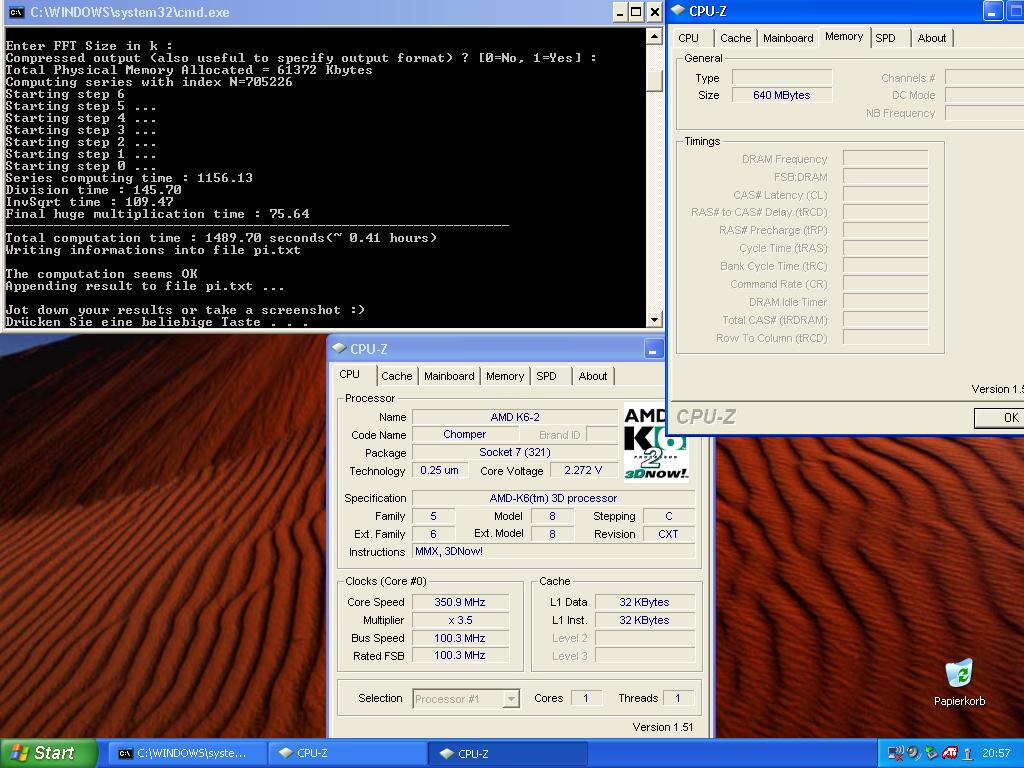The width and height of the screenshot is (1024, 768).
Task: Click the CPU-Z memory window title icon
Action: 679,10
